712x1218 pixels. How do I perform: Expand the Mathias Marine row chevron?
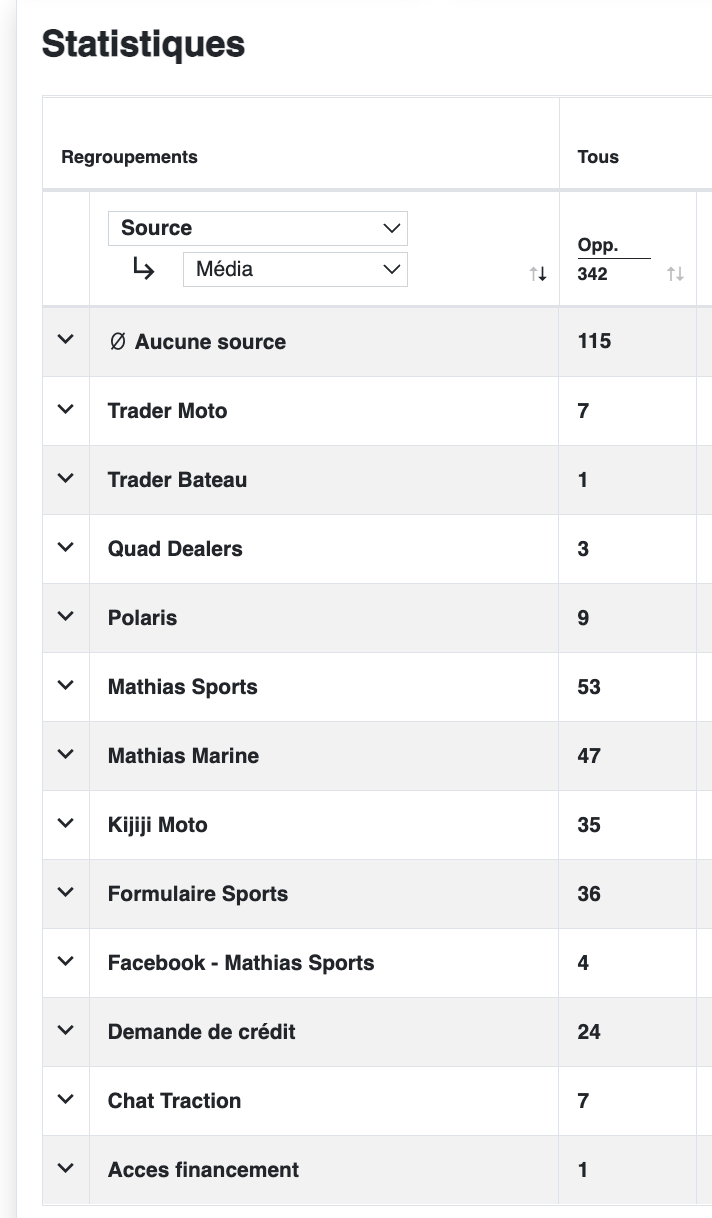(x=66, y=754)
